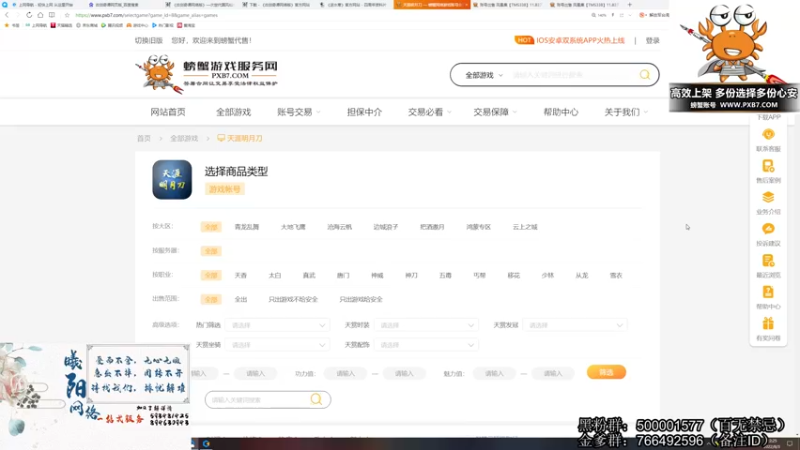
Task: Click the browser reload icon
Action: (x=29, y=15)
